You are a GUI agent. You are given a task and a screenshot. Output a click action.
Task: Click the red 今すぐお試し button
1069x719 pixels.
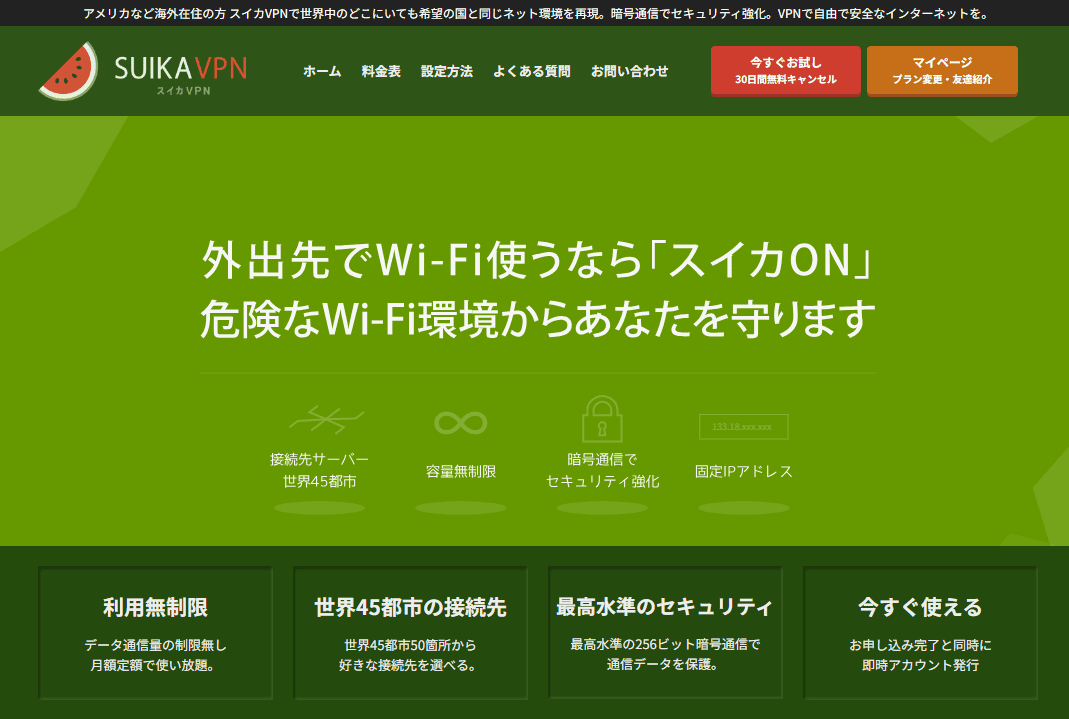785,71
